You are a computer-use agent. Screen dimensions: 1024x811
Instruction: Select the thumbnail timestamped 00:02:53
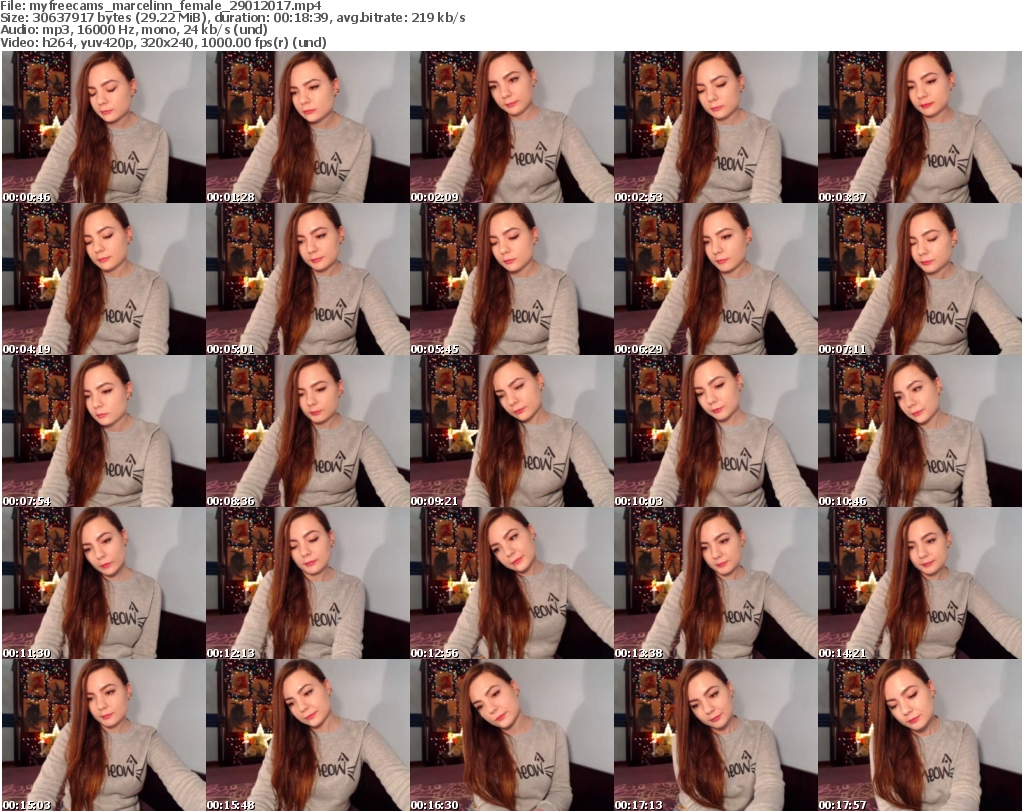716,127
